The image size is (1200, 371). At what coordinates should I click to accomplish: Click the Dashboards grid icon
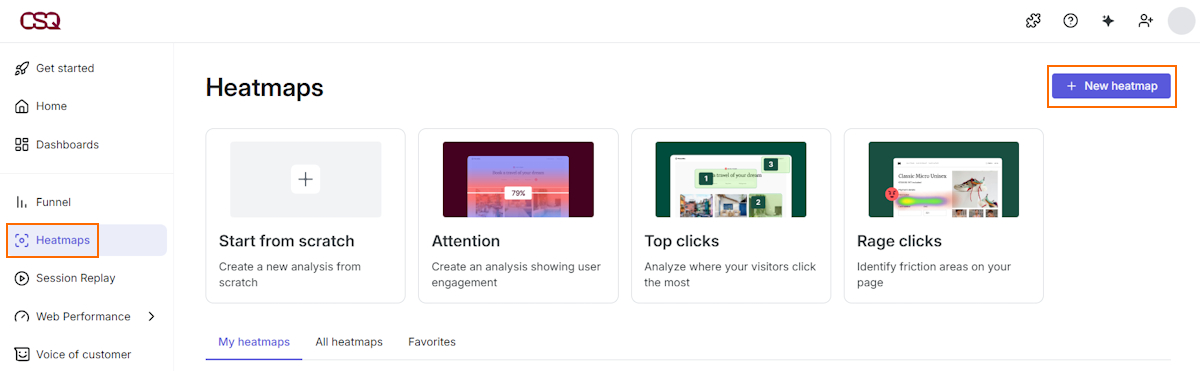tap(22, 144)
